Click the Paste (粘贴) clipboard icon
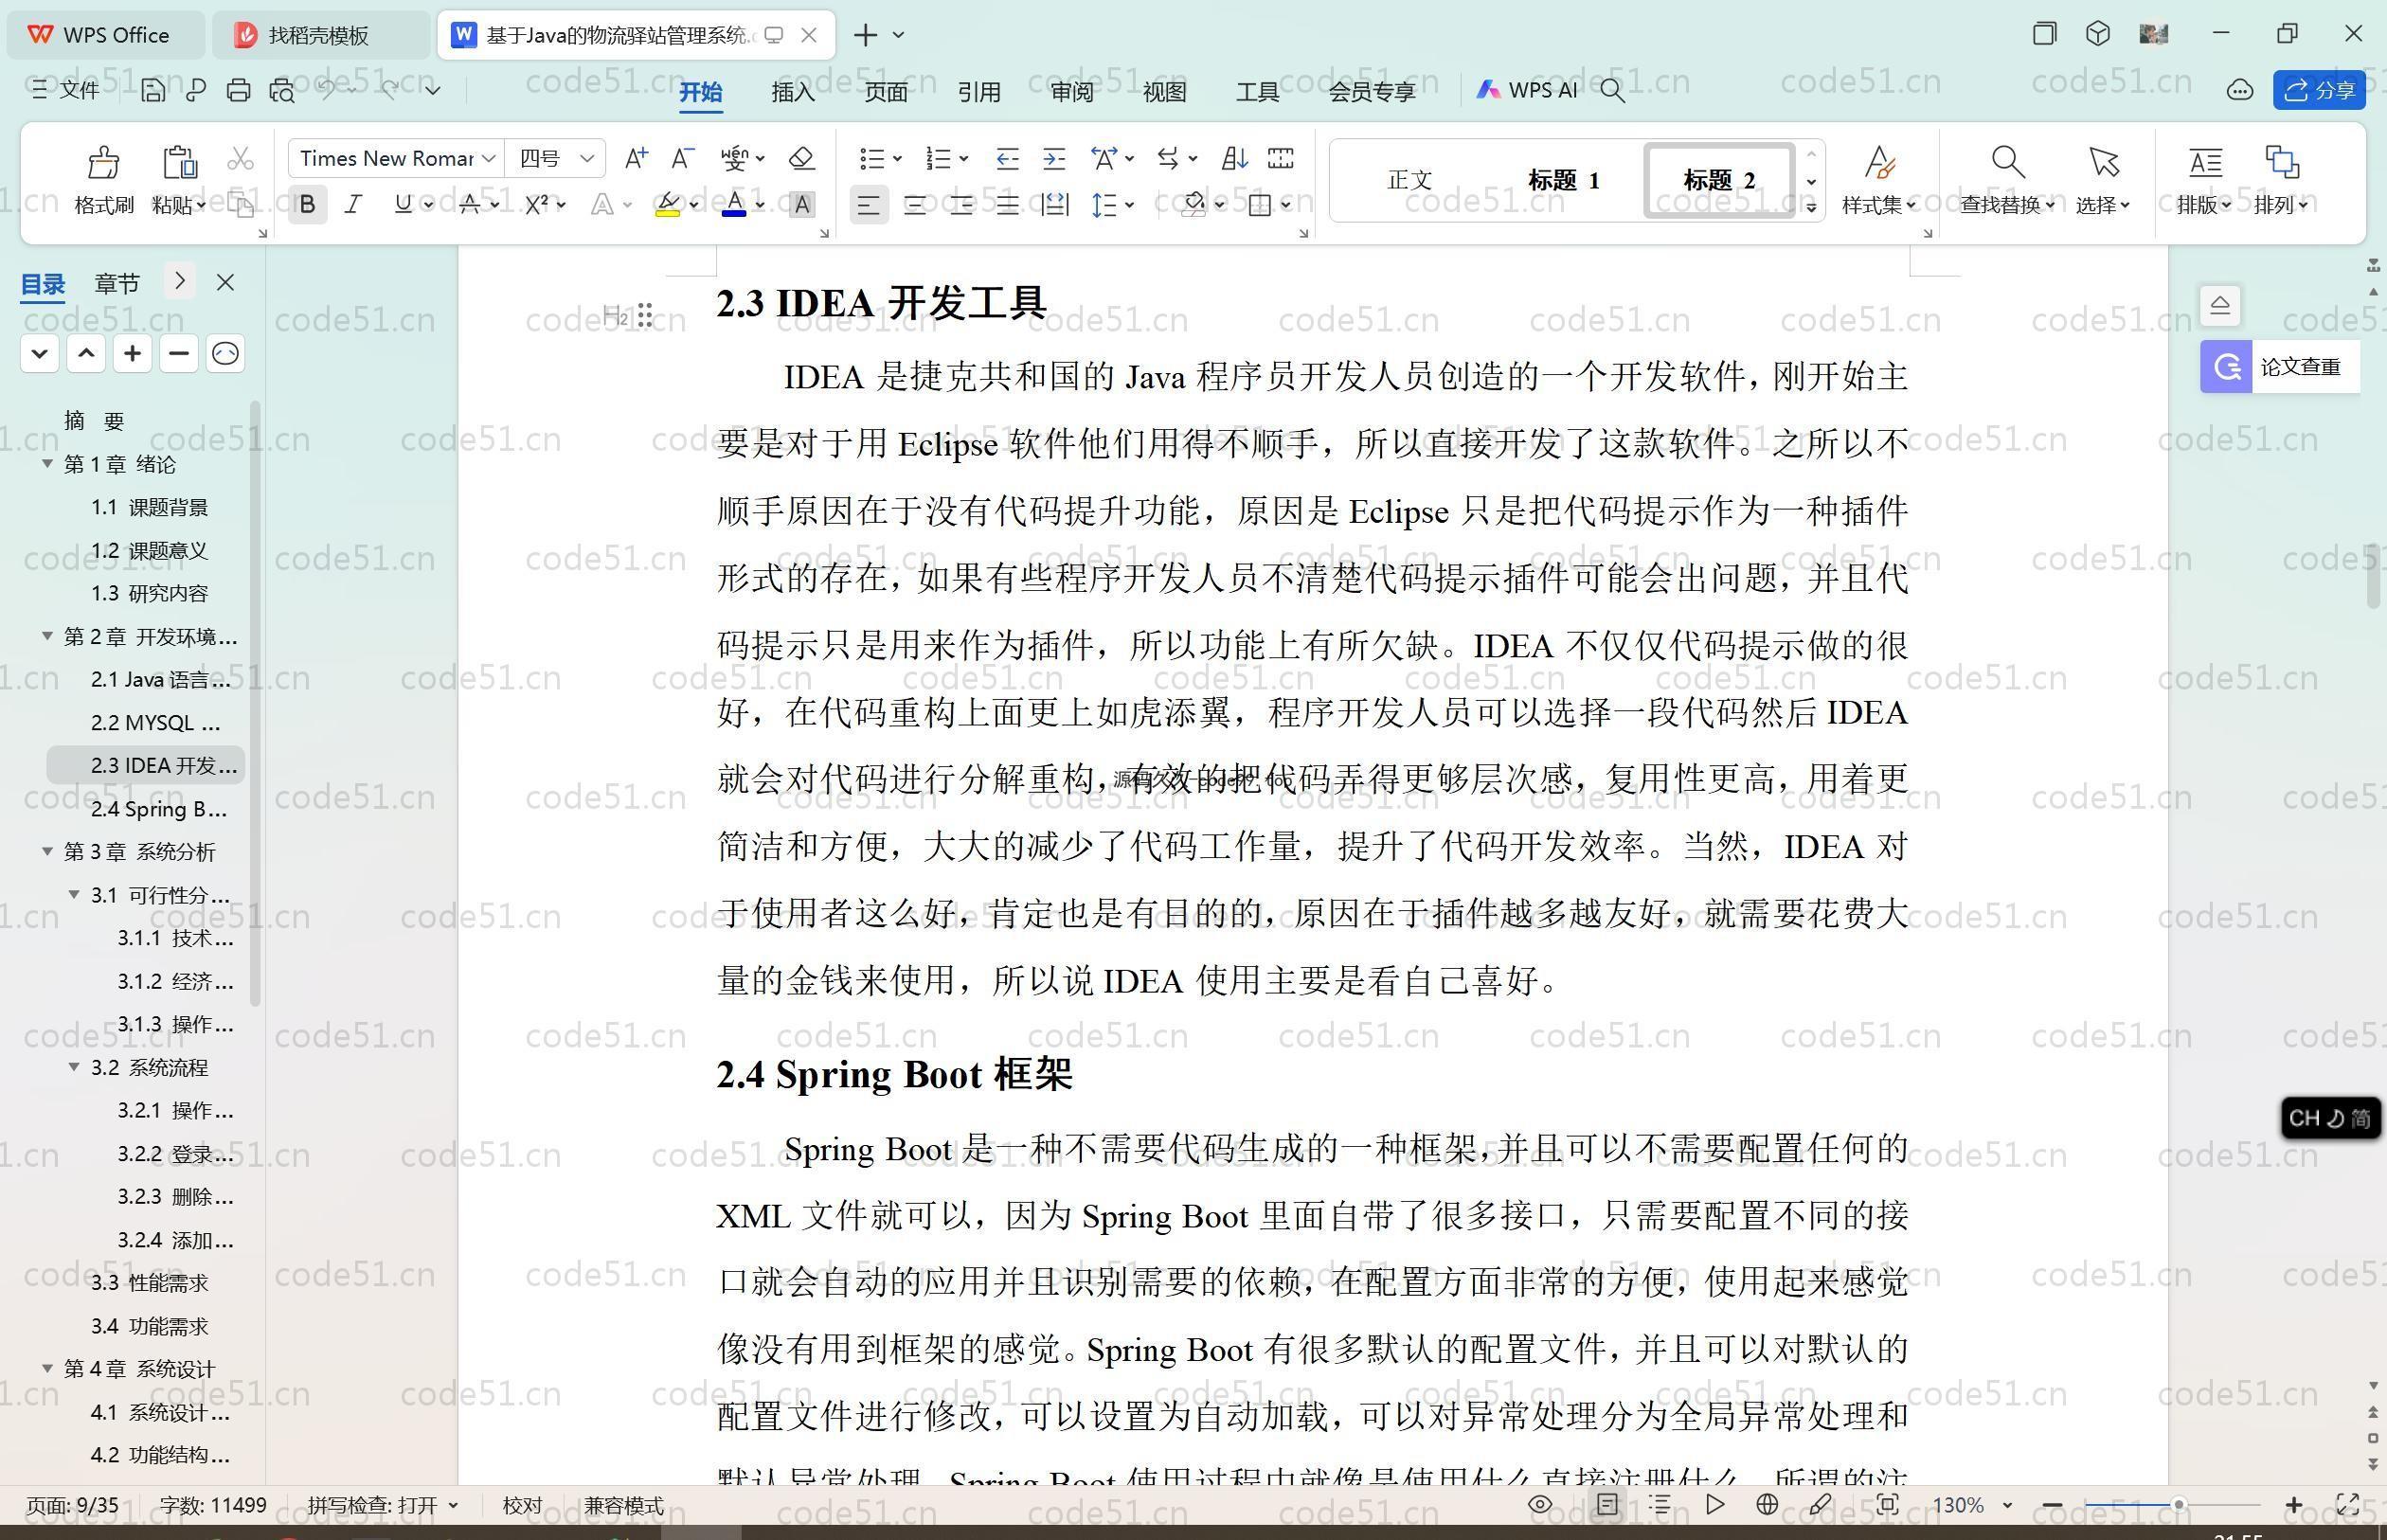 pos(180,161)
